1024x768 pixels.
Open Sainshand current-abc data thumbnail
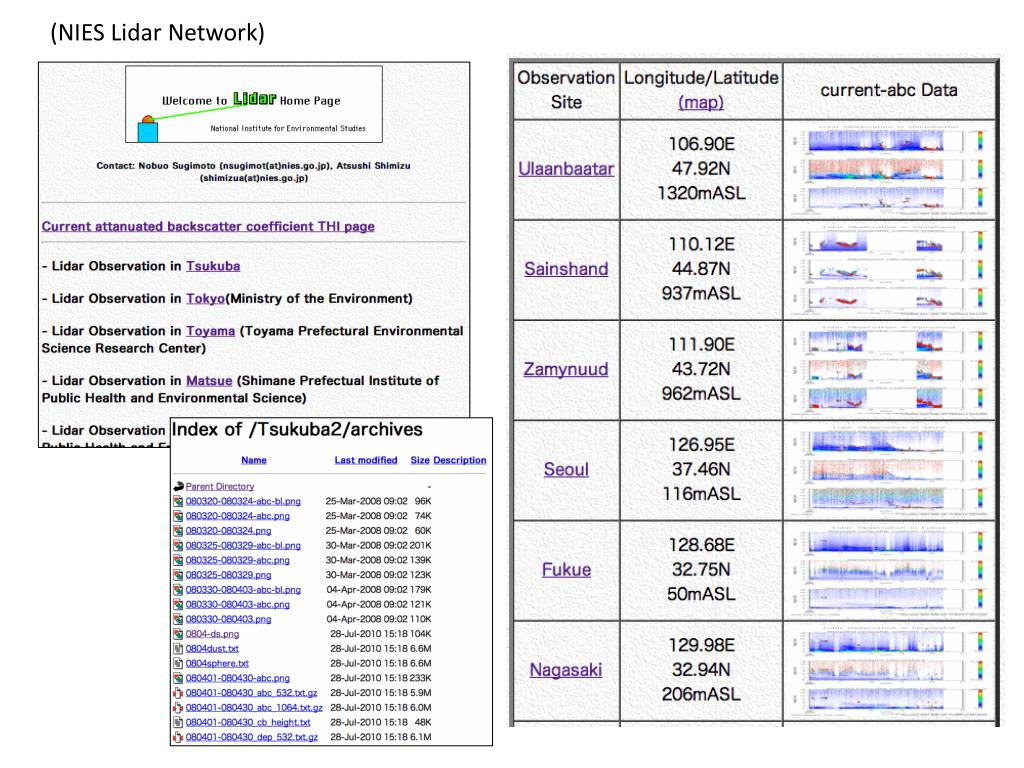coord(889,270)
